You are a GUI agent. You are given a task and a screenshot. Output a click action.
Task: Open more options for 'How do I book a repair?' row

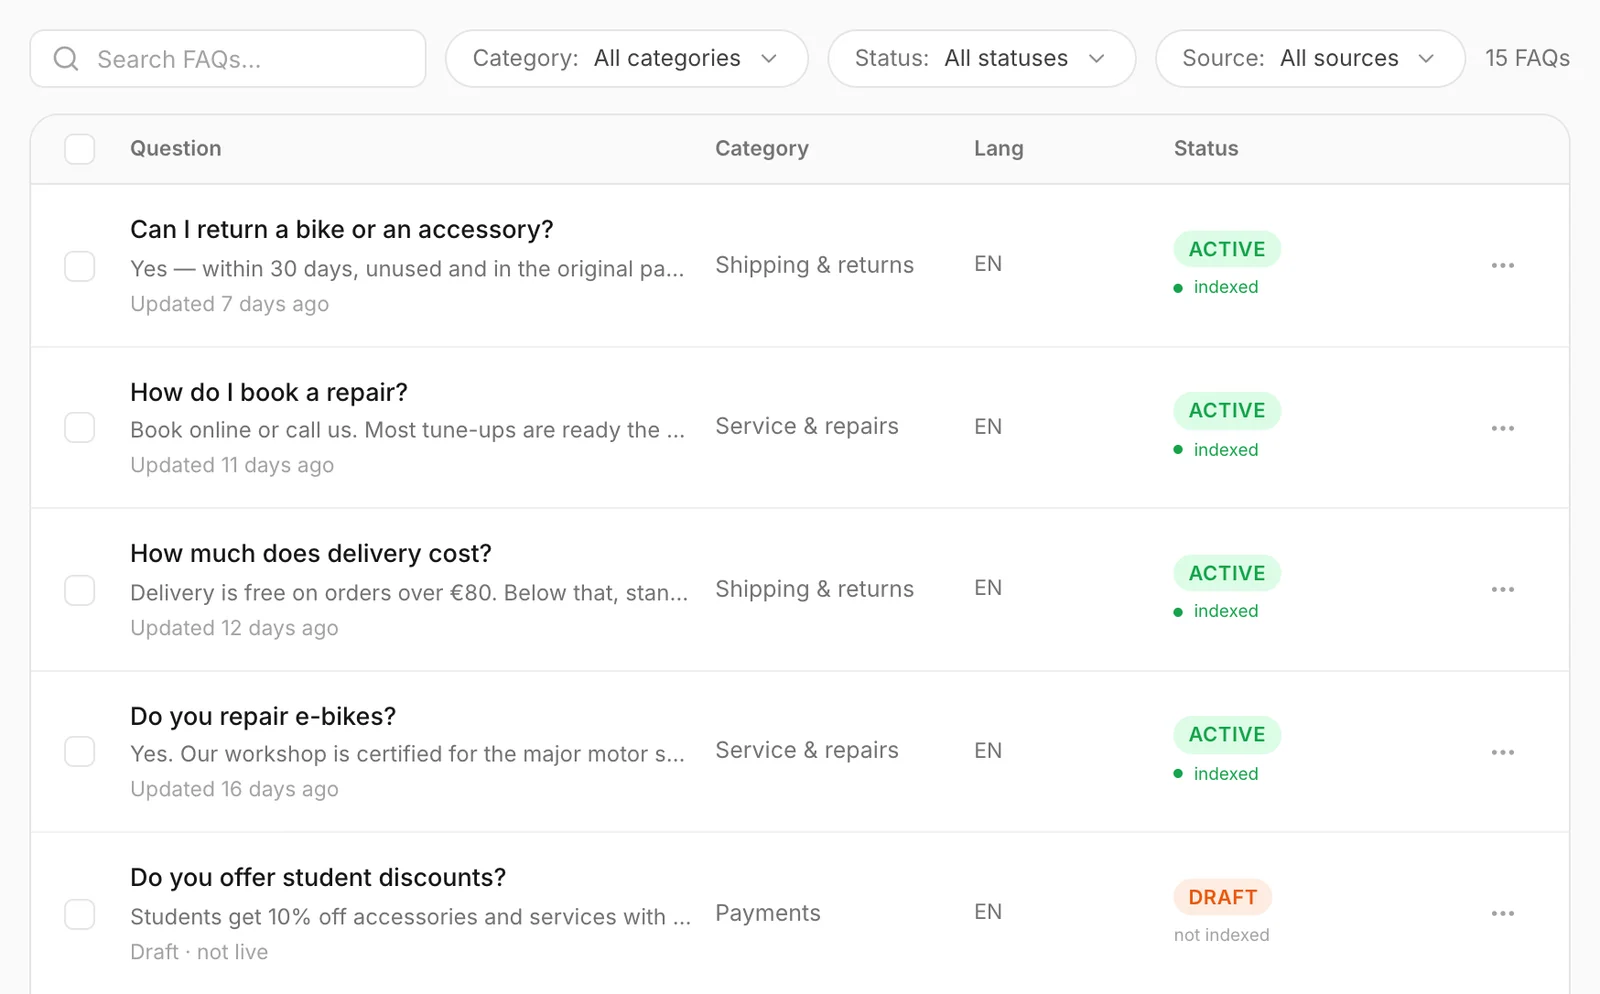1502,428
